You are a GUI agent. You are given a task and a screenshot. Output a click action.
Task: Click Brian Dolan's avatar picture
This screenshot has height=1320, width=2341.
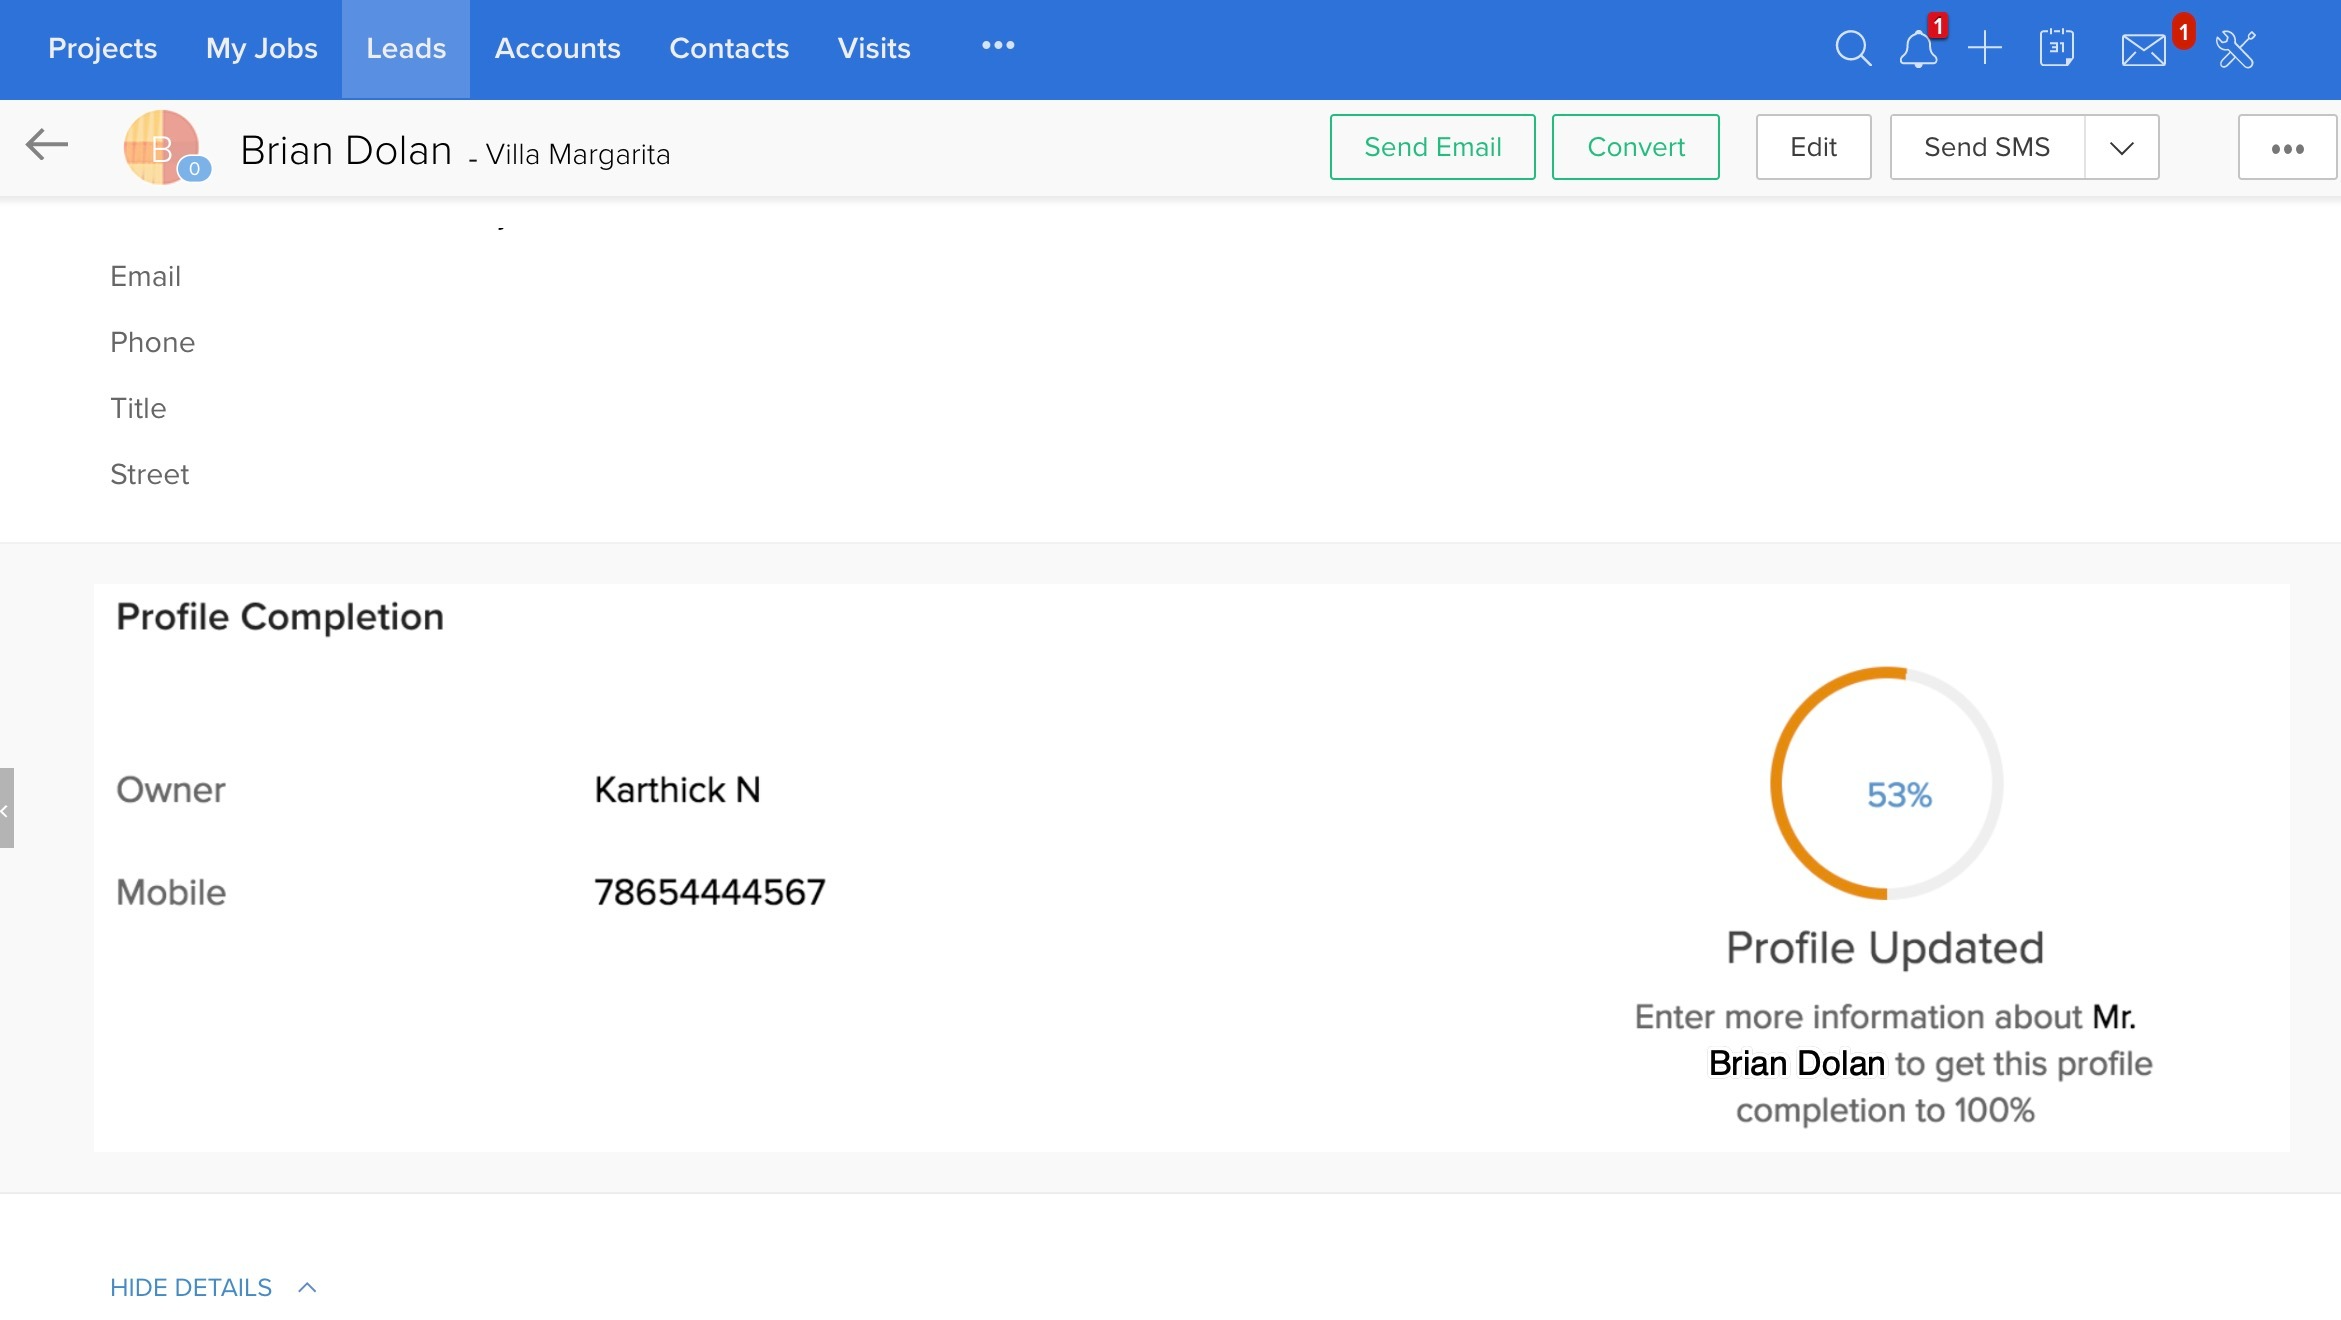(x=160, y=147)
